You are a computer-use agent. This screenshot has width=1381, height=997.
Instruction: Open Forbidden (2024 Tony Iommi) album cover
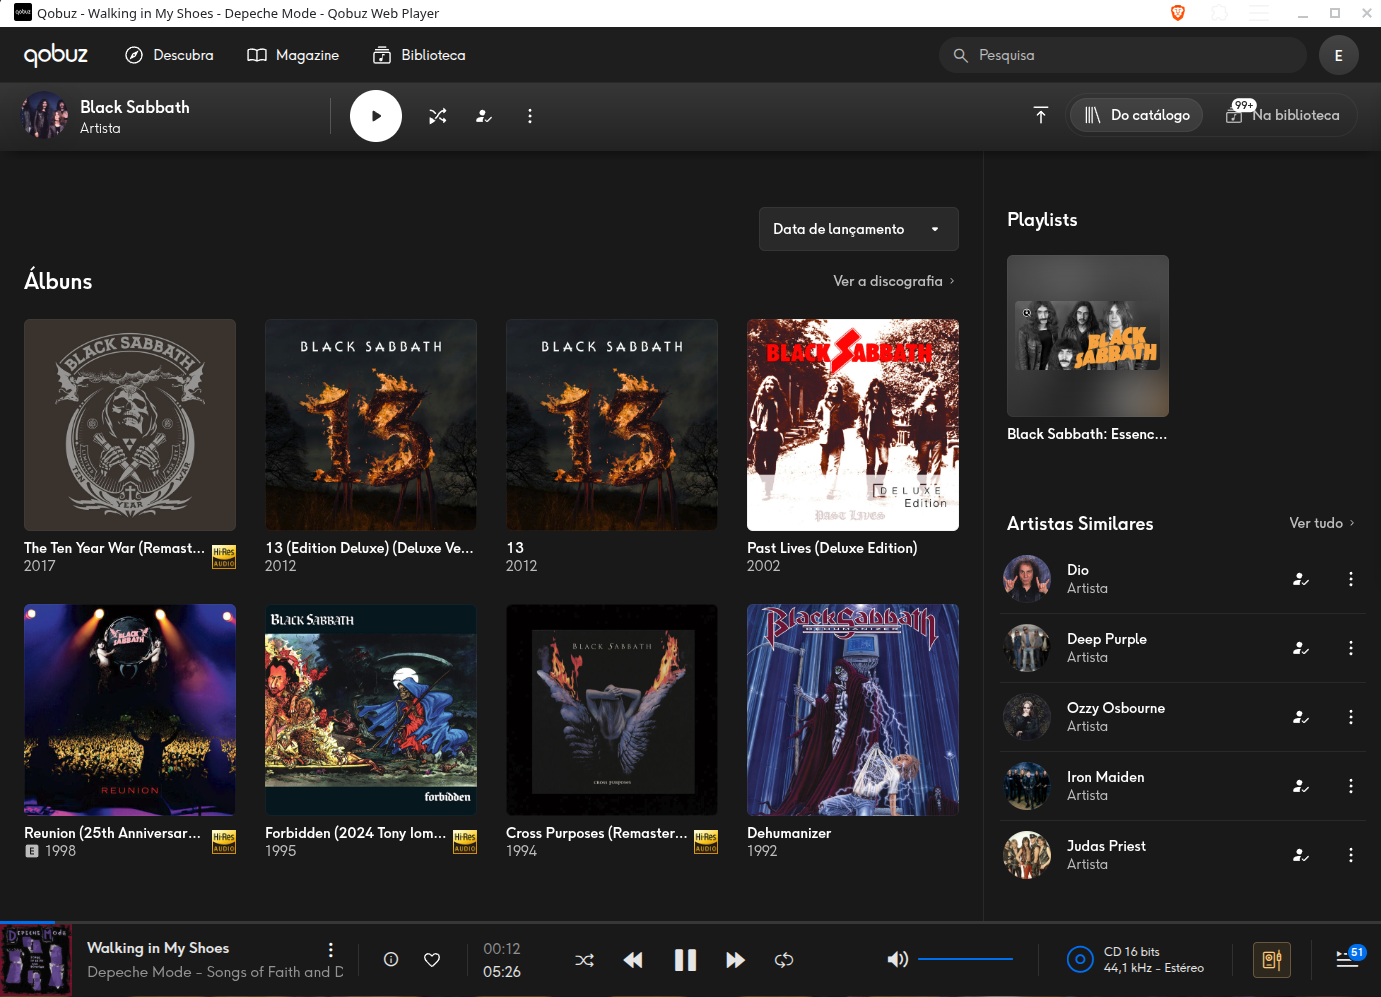[371, 710]
